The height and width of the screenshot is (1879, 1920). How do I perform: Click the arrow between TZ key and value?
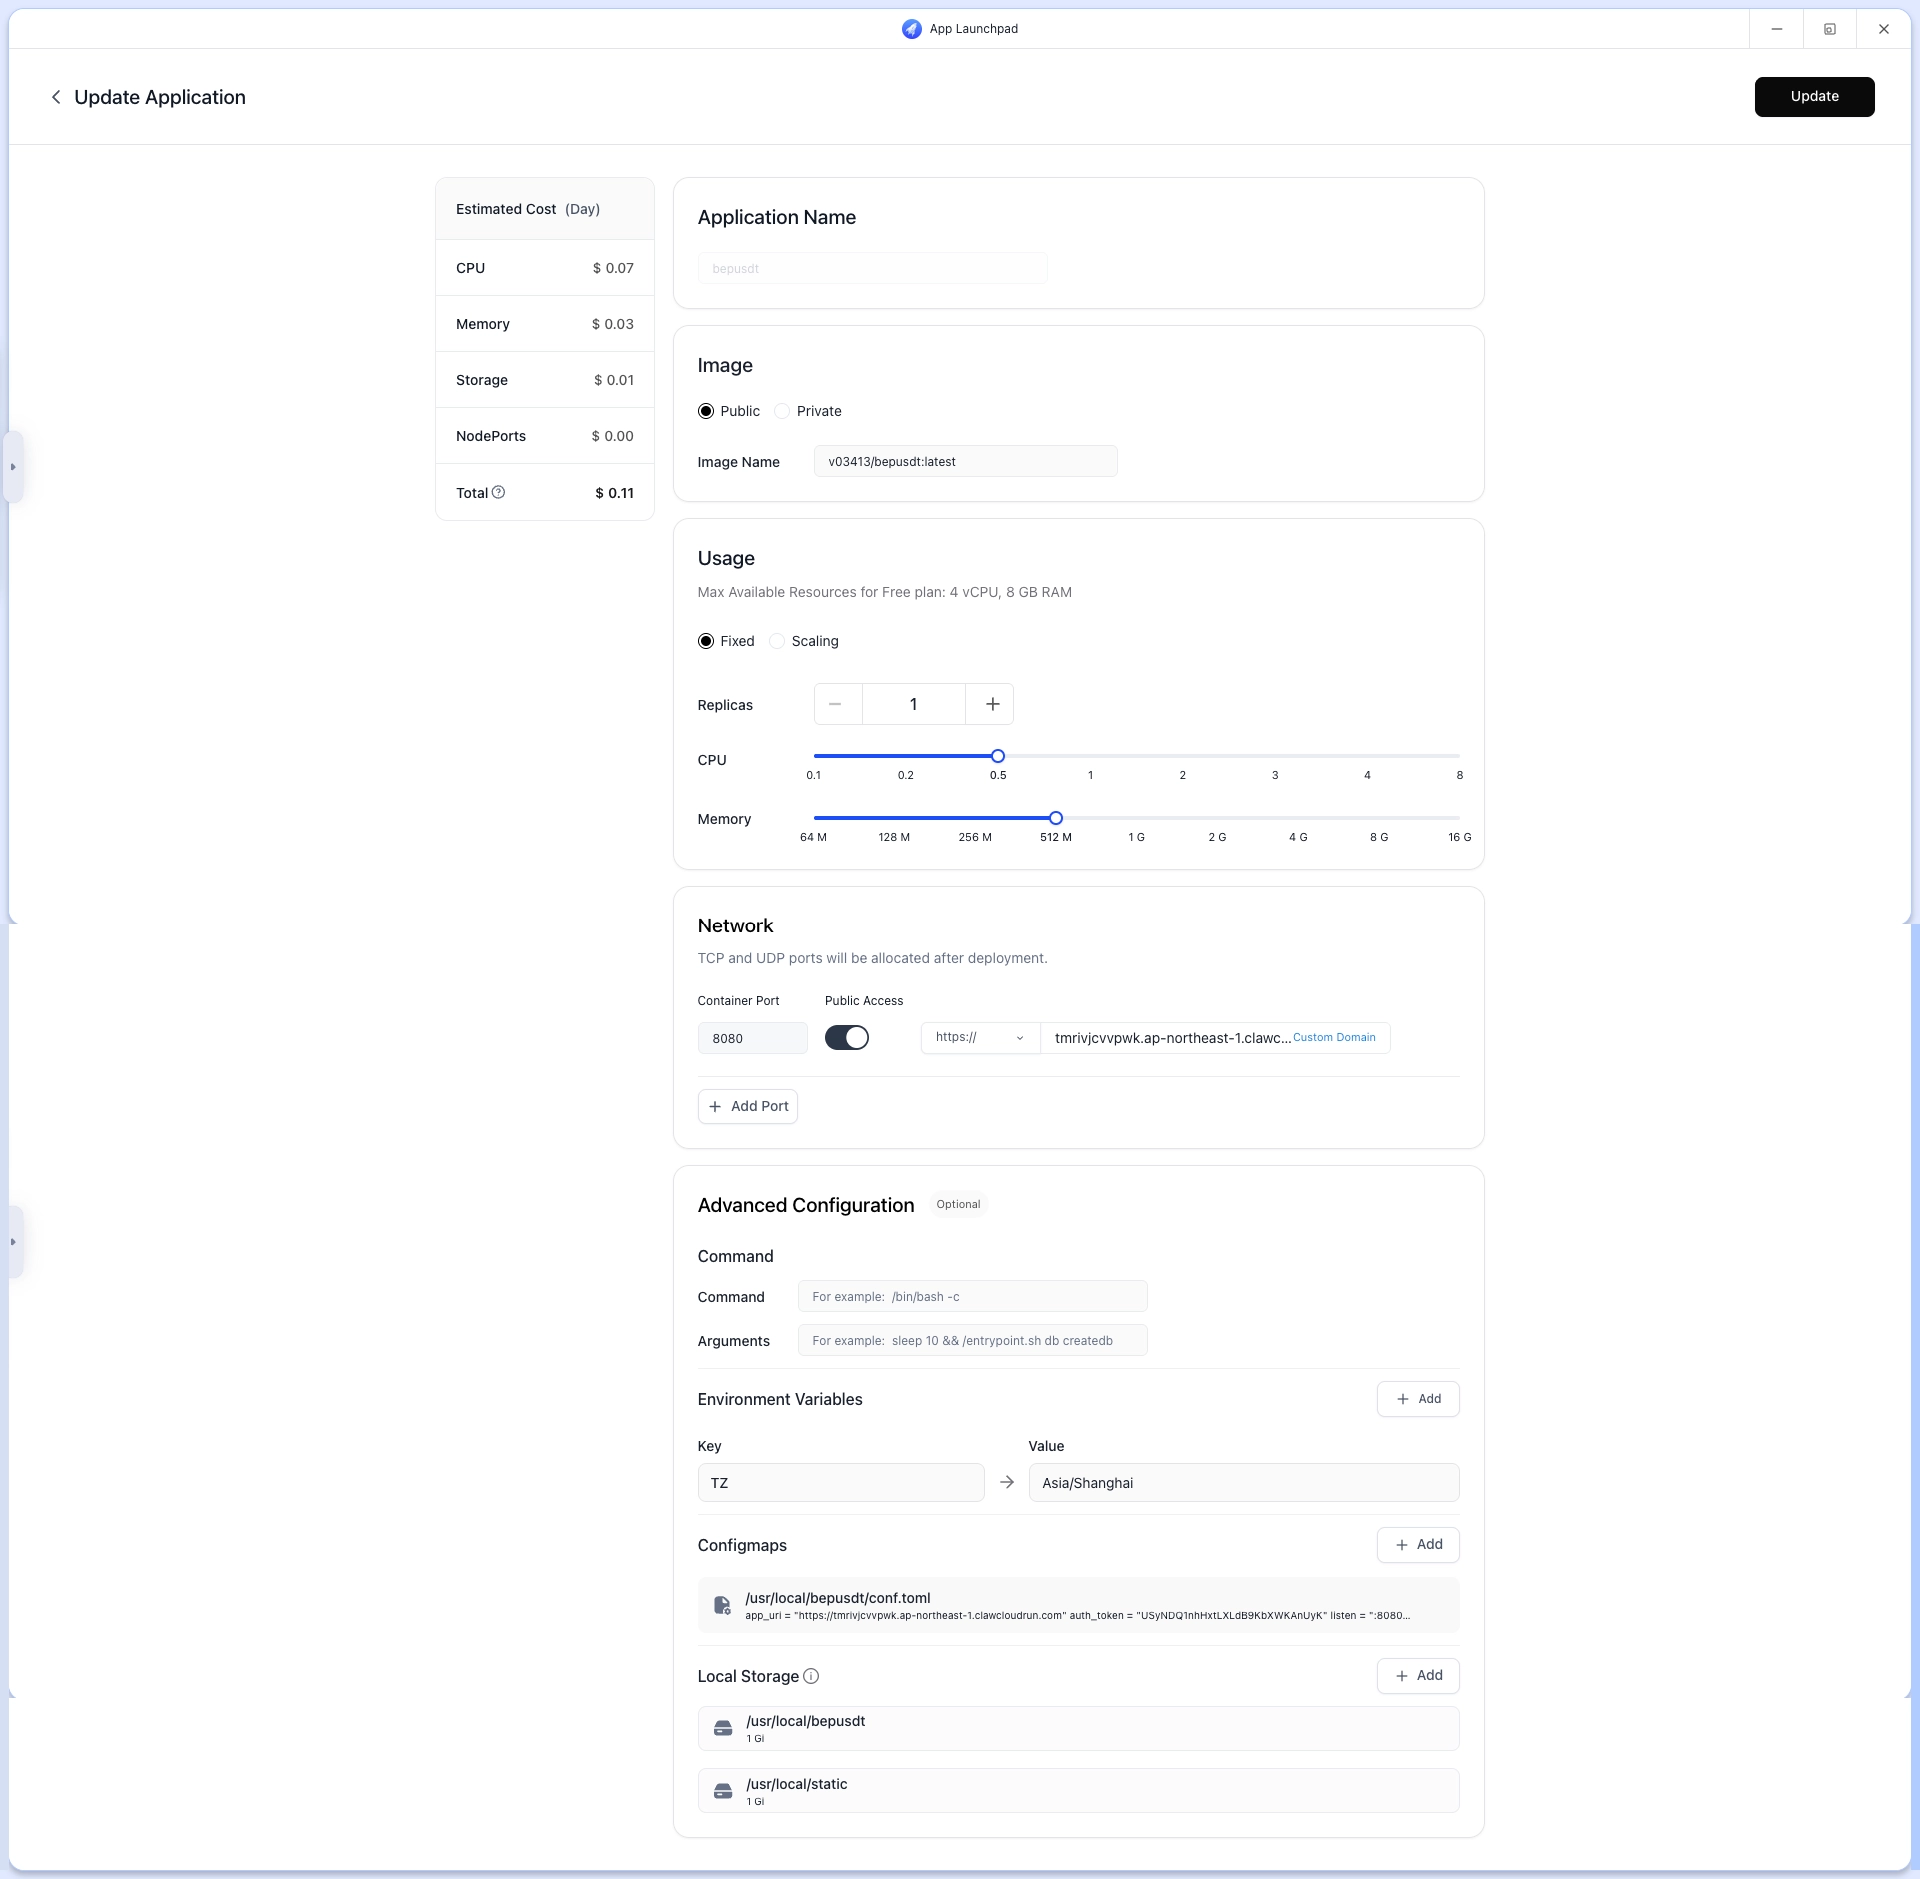pyautogui.click(x=1007, y=1482)
